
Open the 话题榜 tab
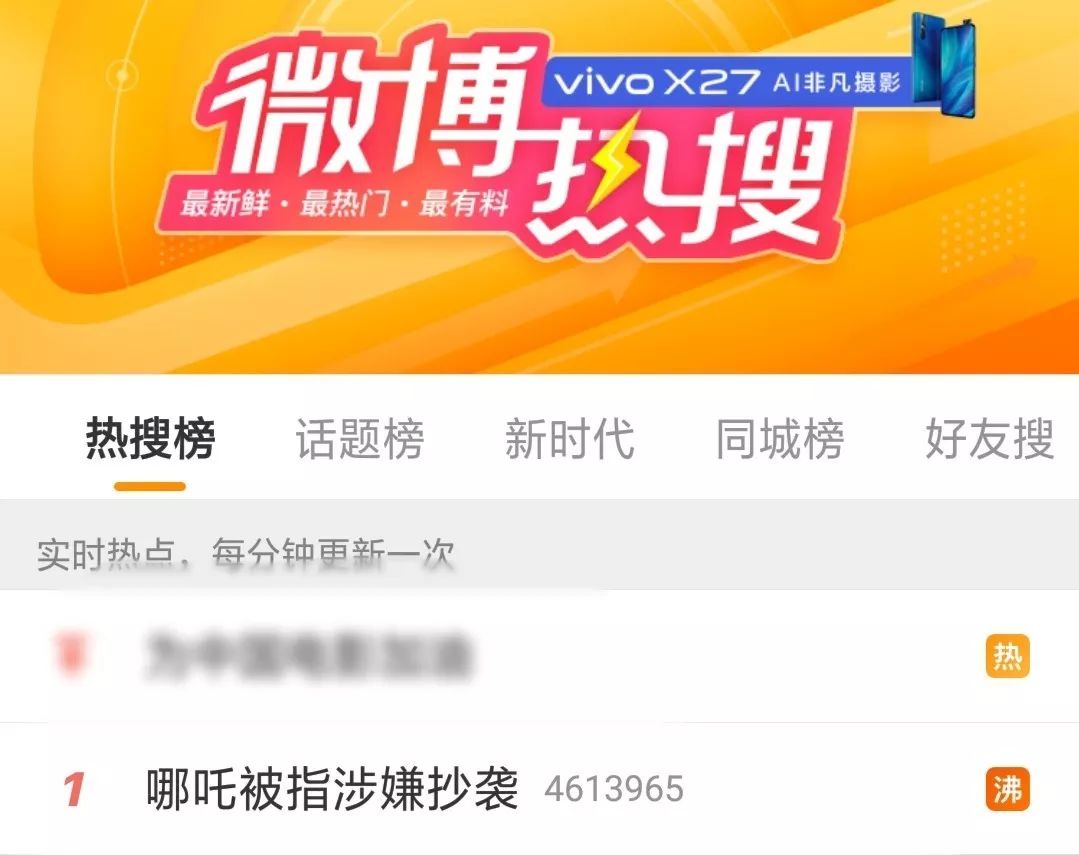point(360,439)
